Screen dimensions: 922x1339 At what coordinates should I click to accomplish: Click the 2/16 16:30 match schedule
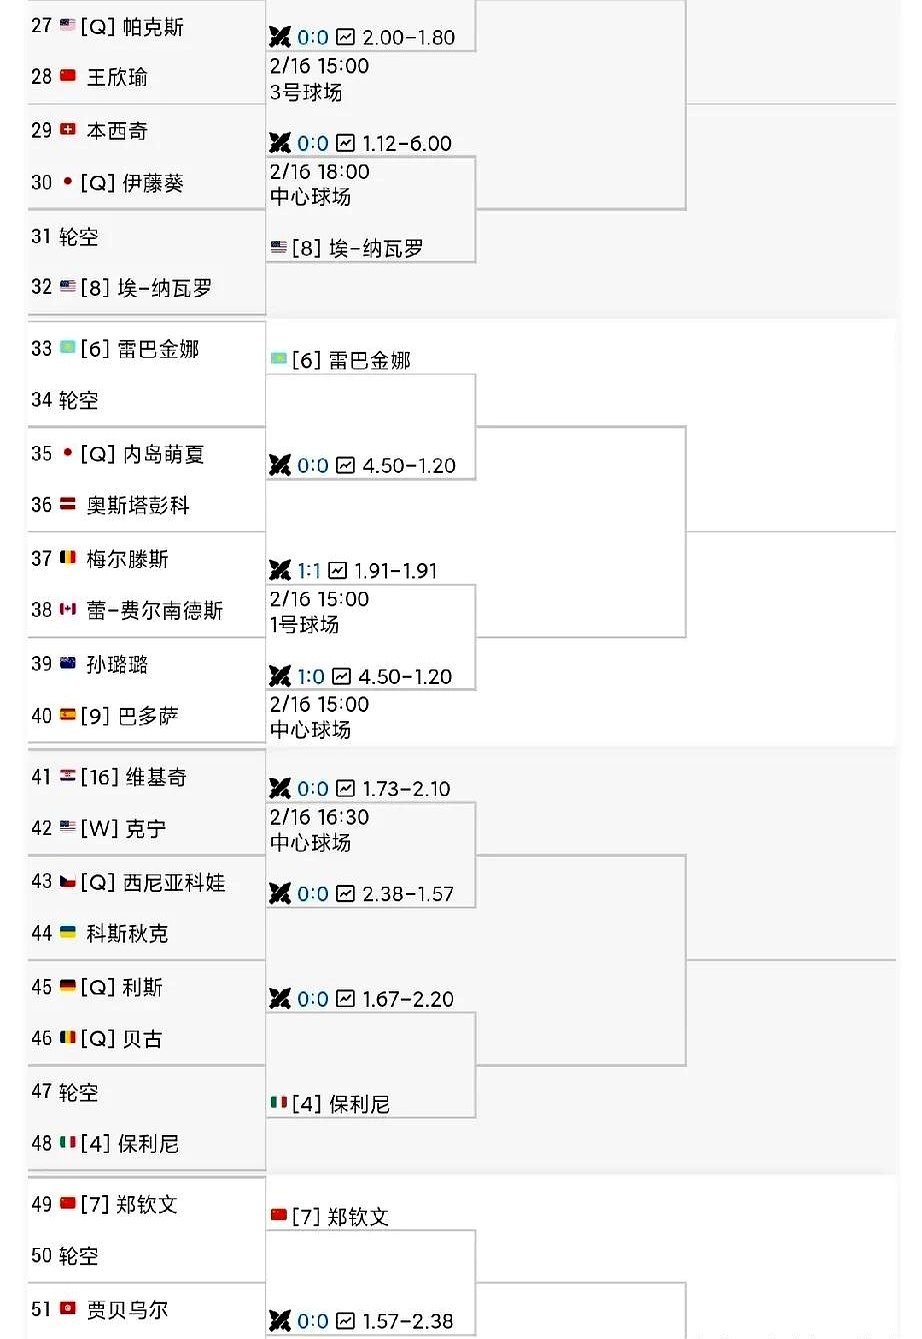click(319, 817)
